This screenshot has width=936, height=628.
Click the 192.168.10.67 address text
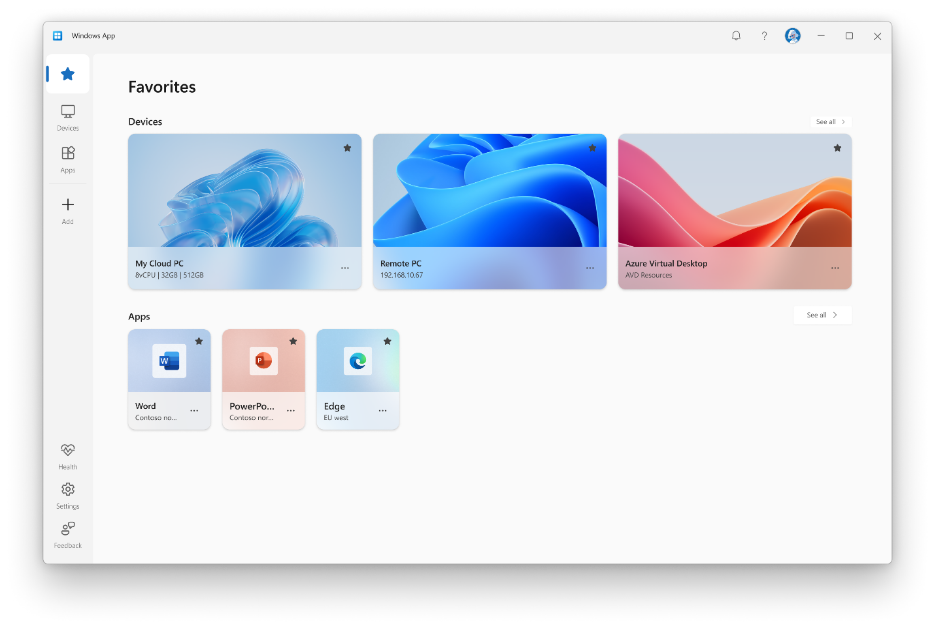[402, 275]
